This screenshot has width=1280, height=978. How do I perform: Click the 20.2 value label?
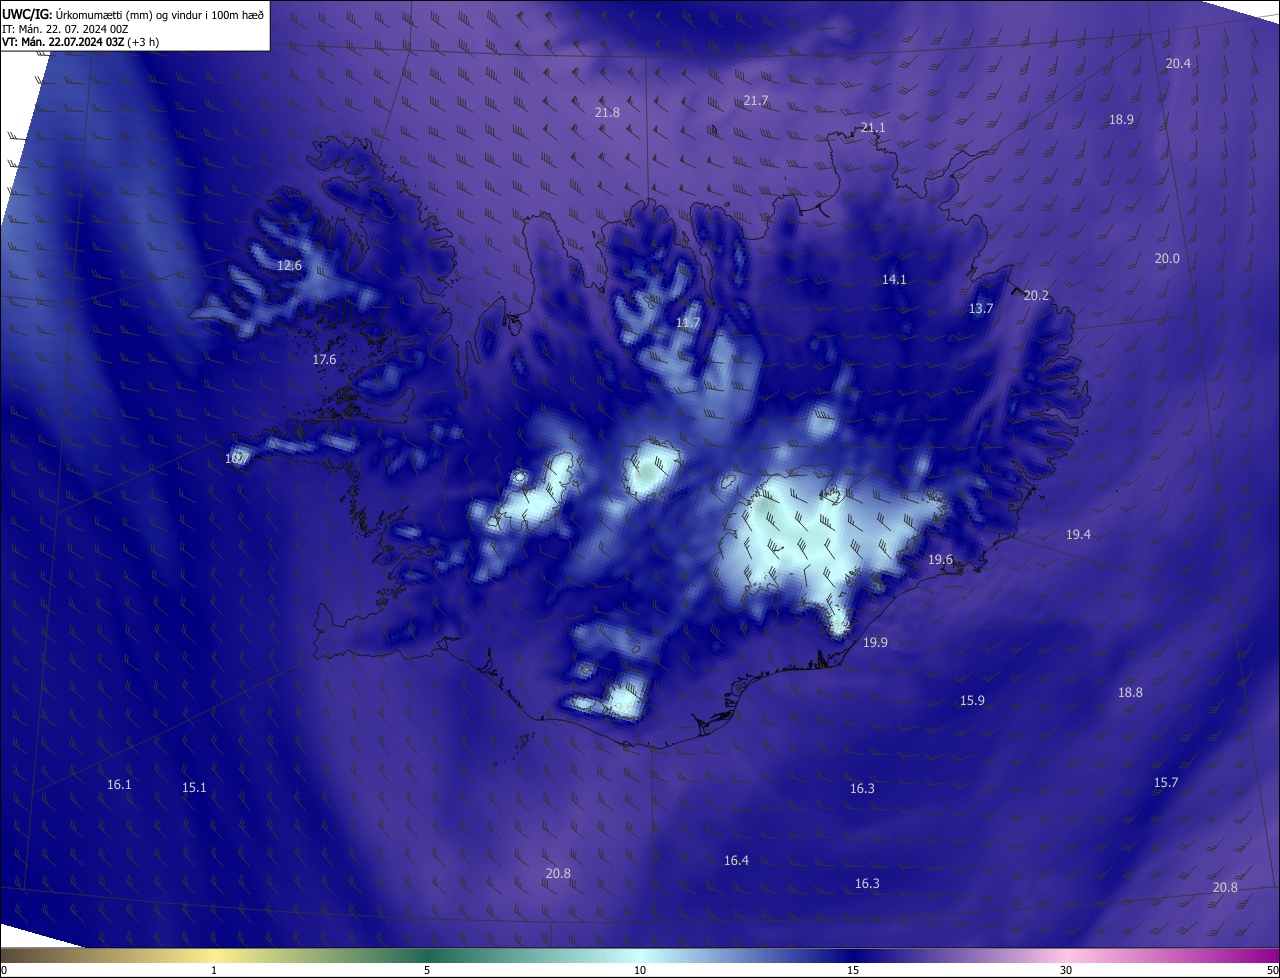point(1036,295)
